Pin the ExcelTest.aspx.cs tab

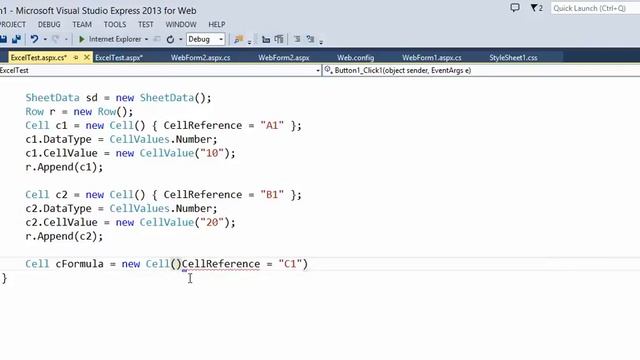tap(76, 58)
